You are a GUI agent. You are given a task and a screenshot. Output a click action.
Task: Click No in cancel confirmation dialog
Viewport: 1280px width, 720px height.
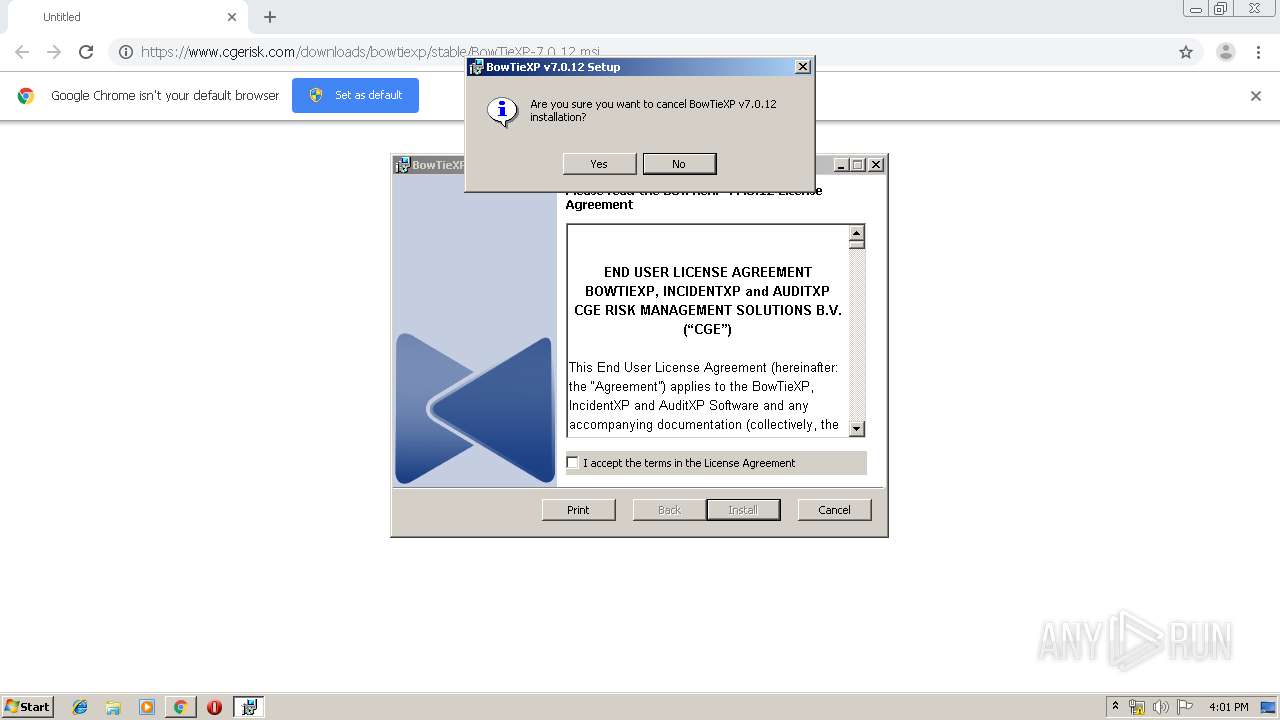(679, 164)
